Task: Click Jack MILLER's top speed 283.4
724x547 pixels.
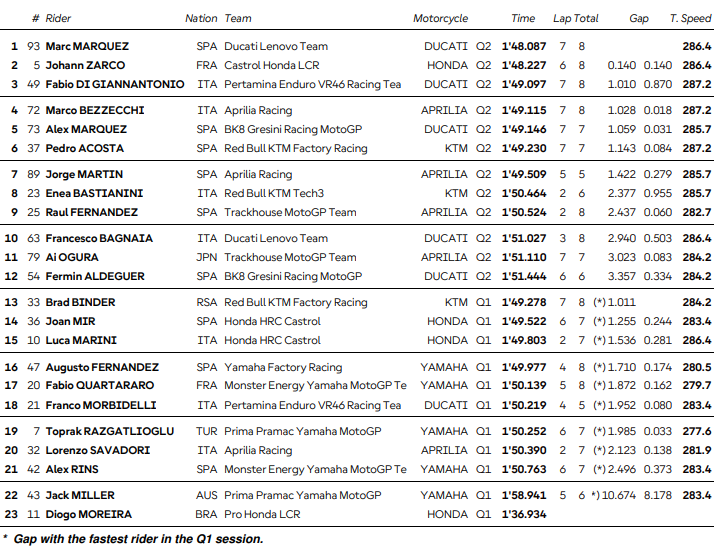Action: pyautogui.click(x=697, y=495)
